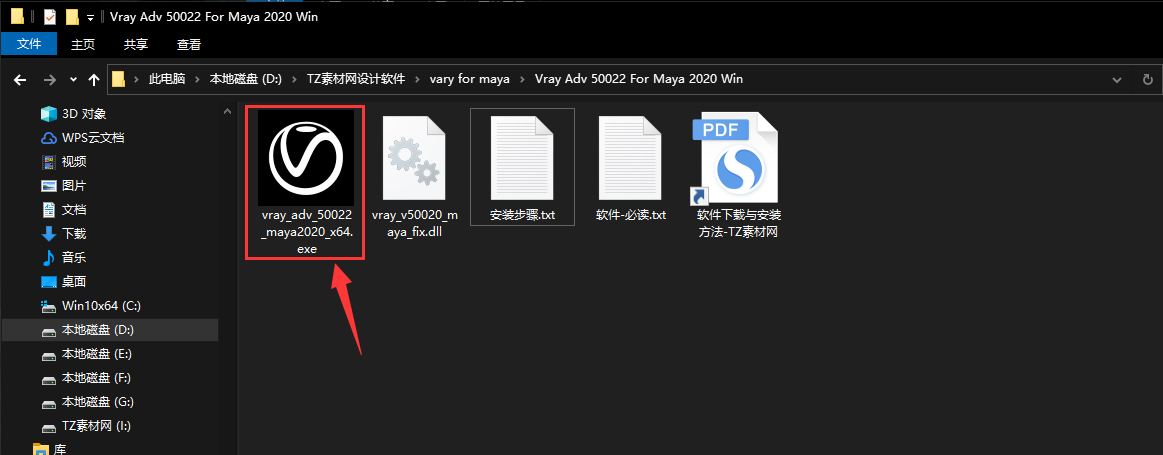This screenshot has height=455, width=1163.
Task: Expand the chevron after 此电脑 breadcrumb
Action: [x=198, y=79]
